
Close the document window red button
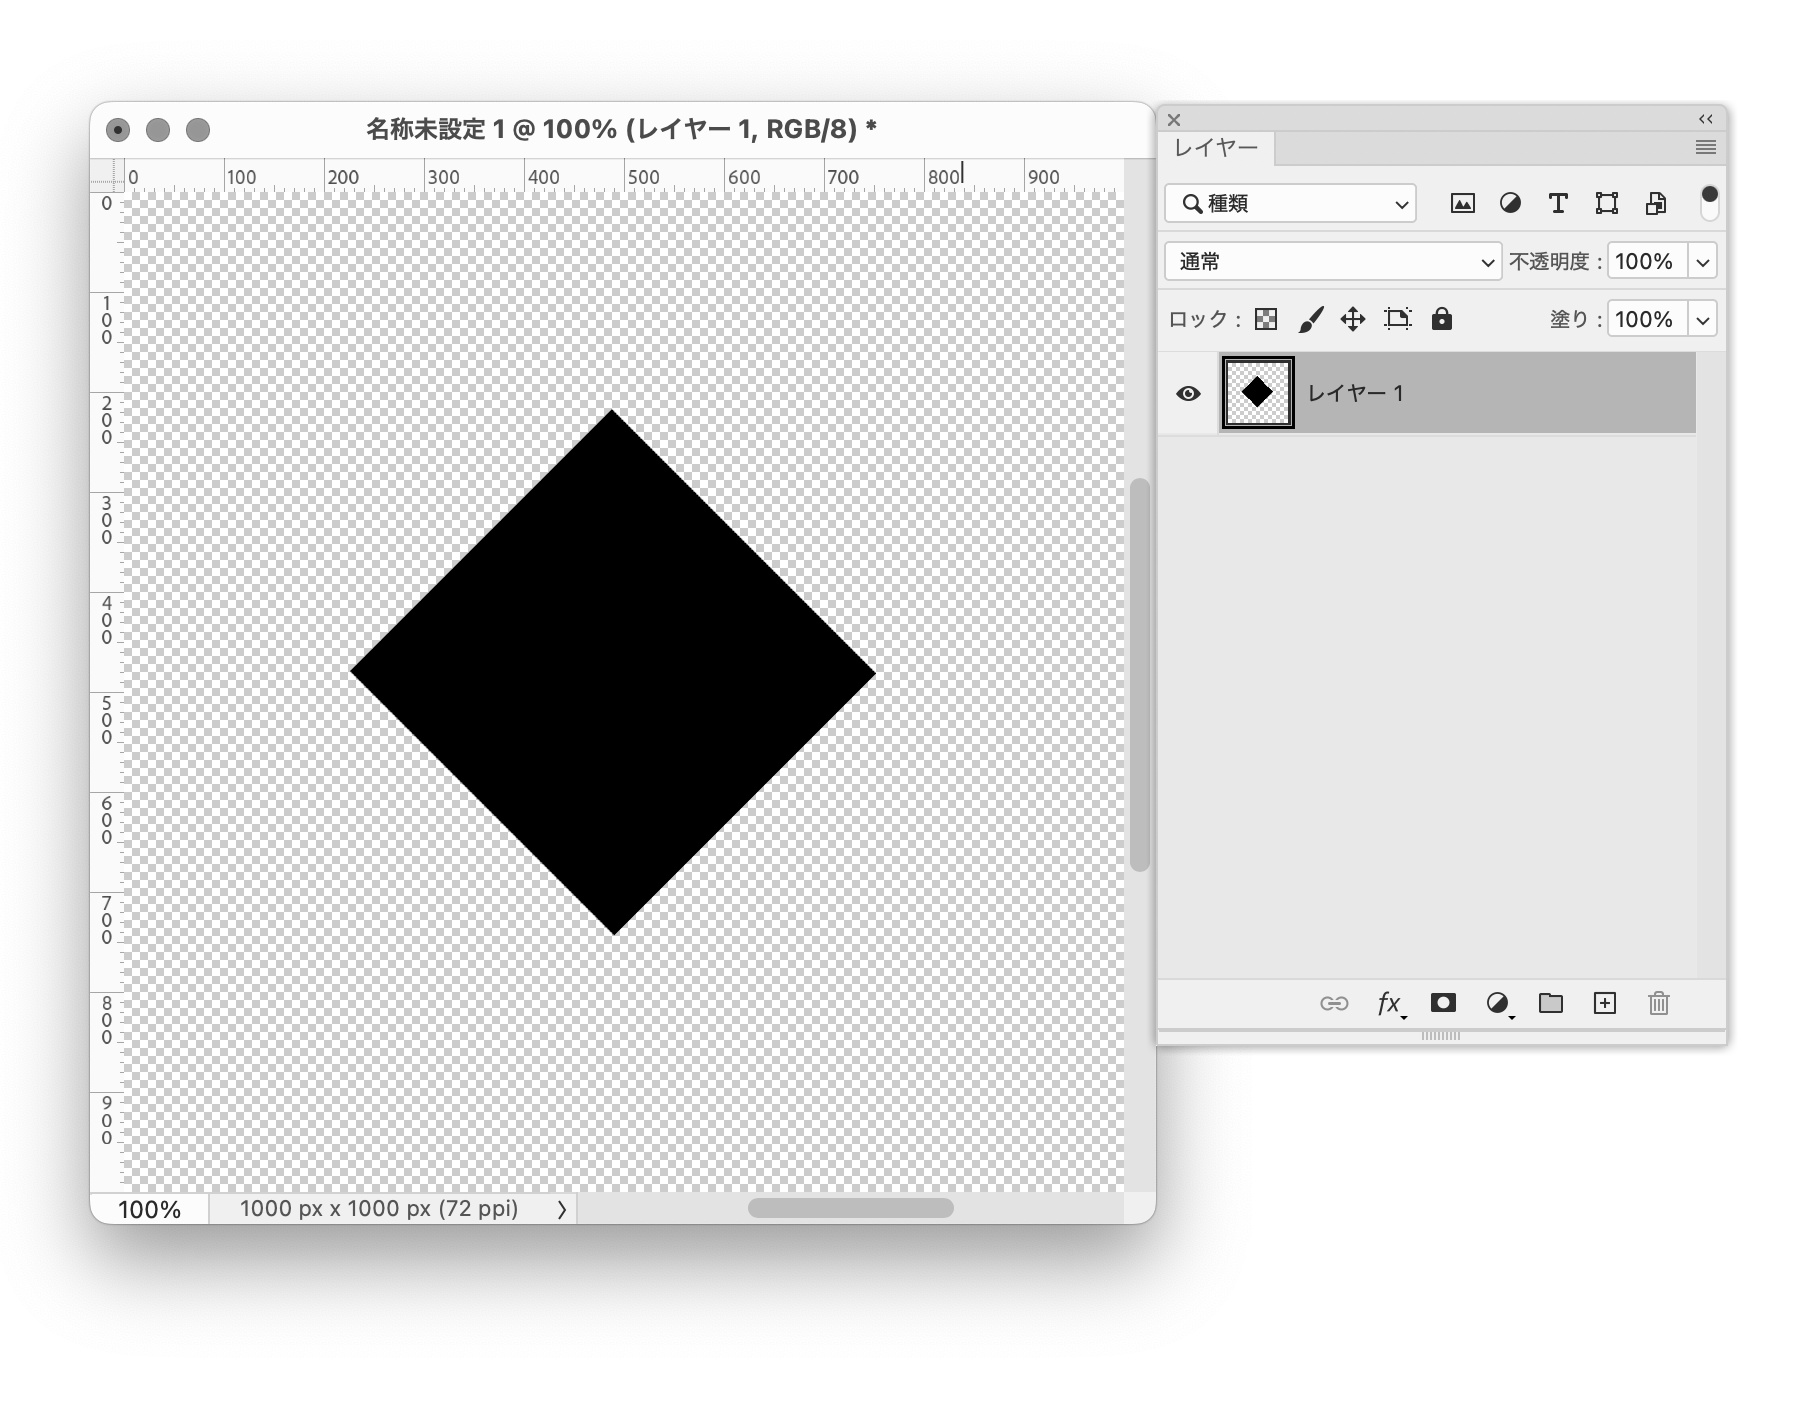tap(118, 130)
